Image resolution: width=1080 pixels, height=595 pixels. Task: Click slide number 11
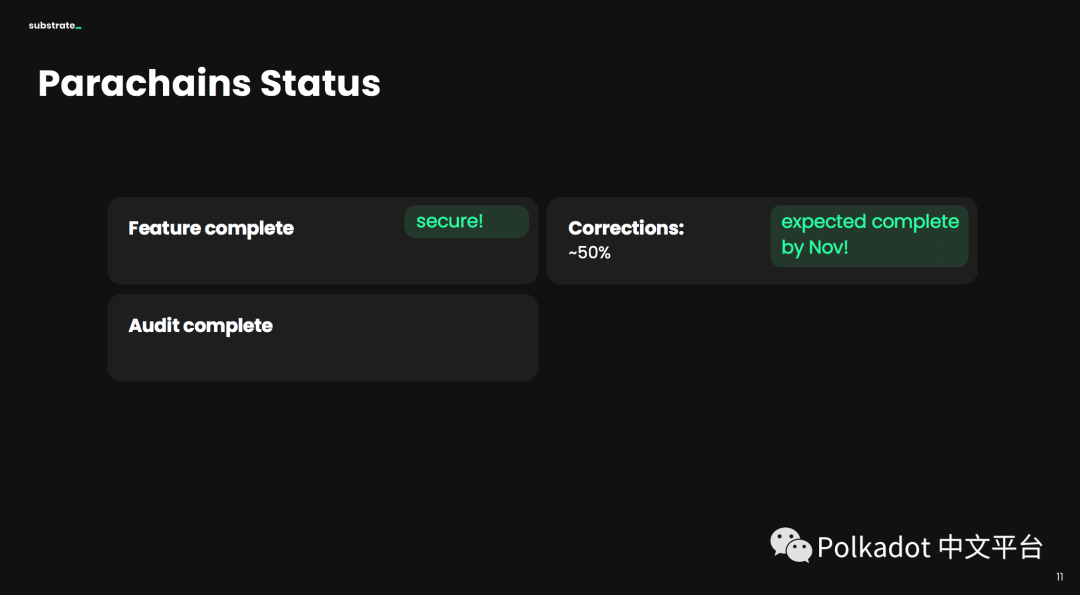tap(1059, 577)
